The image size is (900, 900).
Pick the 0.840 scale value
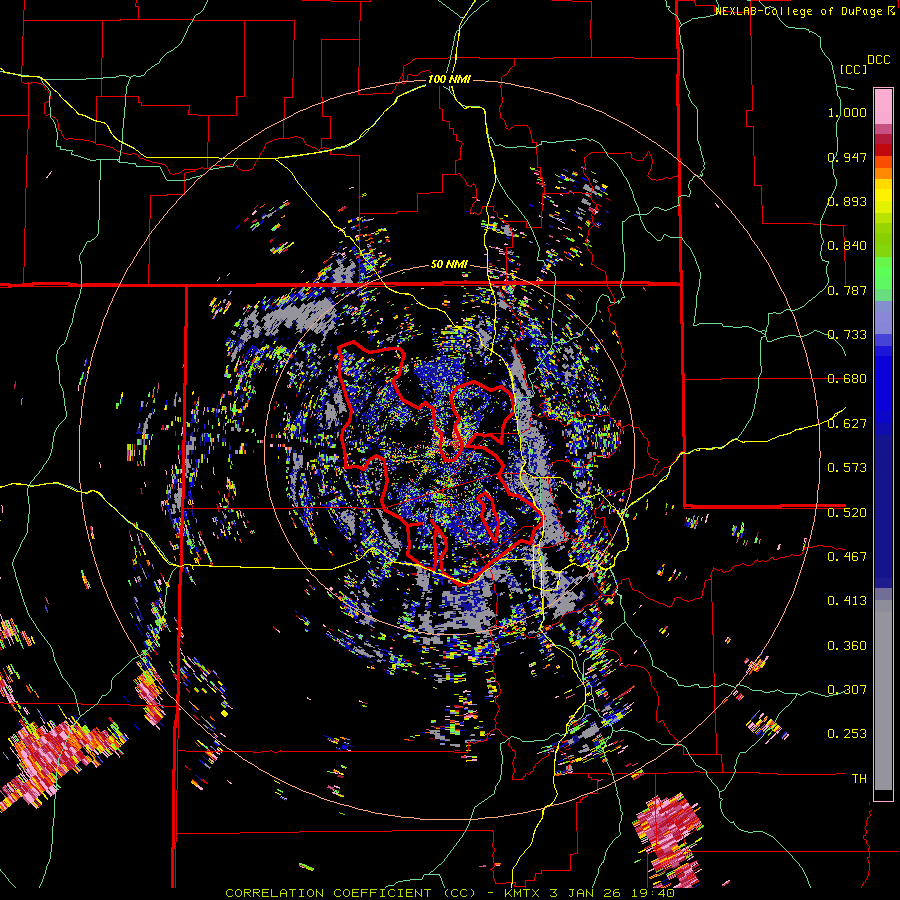pos(847,246)
